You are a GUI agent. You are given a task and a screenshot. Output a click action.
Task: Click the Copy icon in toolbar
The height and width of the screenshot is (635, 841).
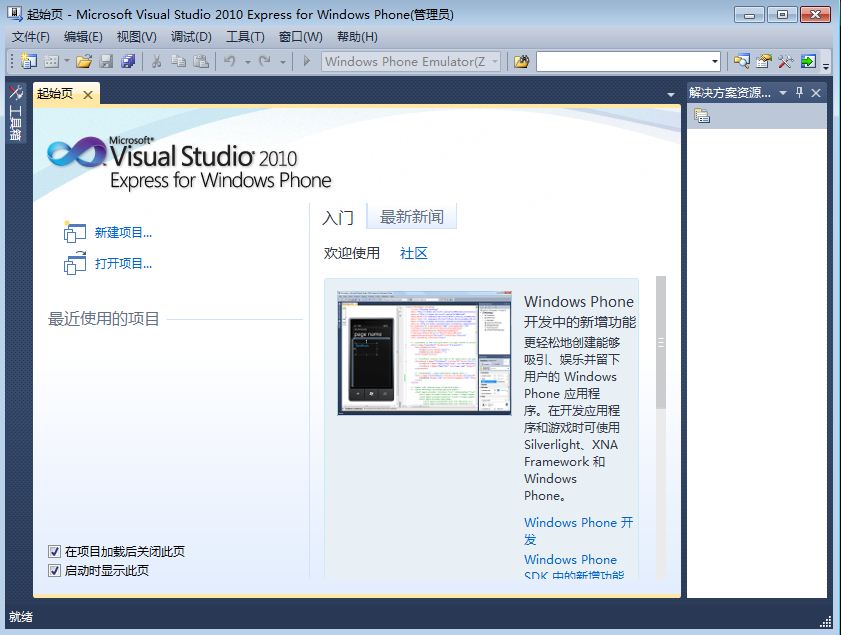pyautogui.click(x=178, y=62)
